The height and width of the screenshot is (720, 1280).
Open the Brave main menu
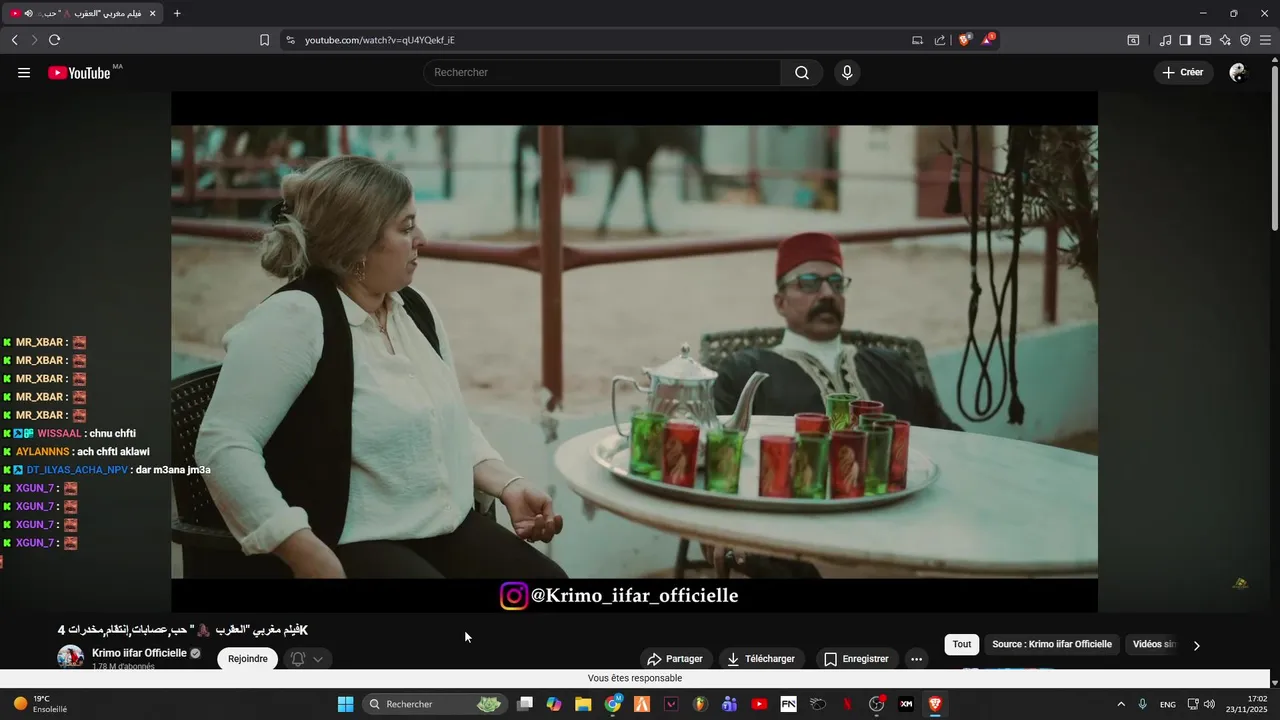tap(1265, 40)
